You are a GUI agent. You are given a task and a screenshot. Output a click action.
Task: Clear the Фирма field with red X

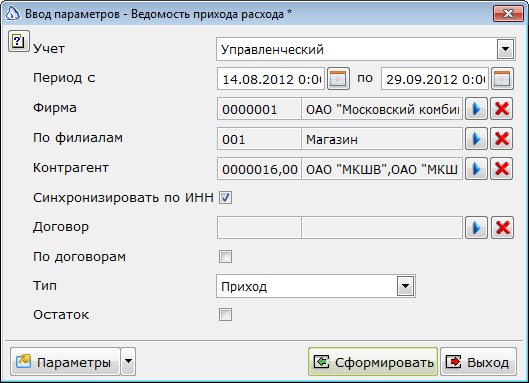point(502,109)
